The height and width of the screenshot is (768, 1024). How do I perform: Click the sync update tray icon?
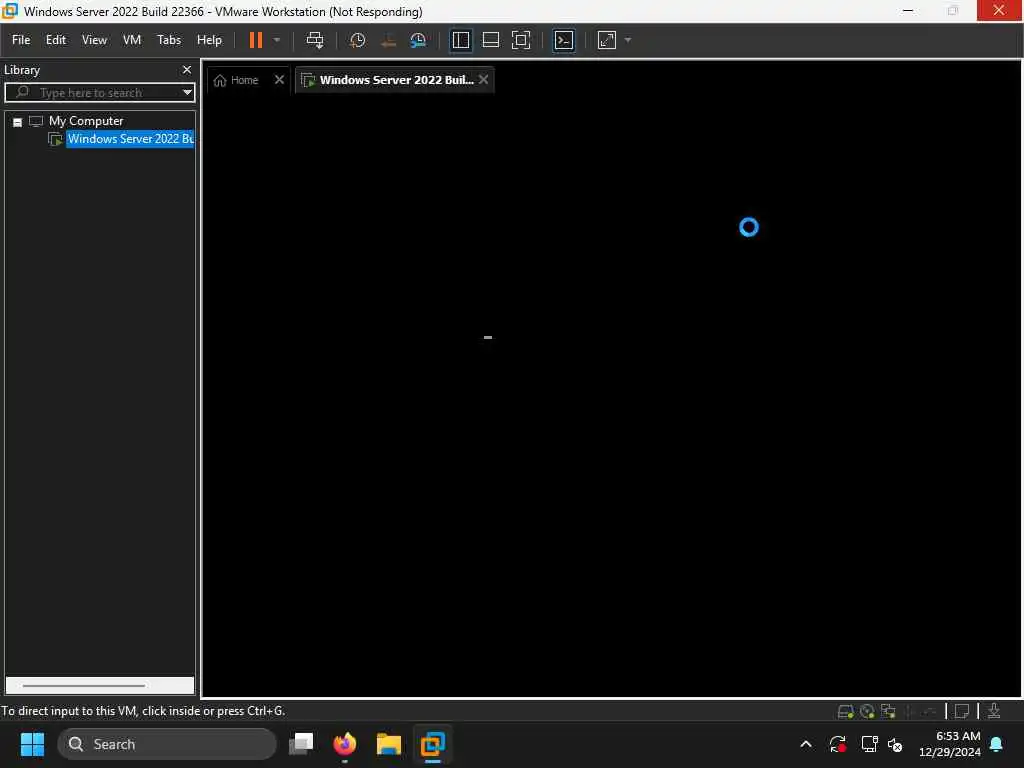pyautogui.click(x=838, y=744)
